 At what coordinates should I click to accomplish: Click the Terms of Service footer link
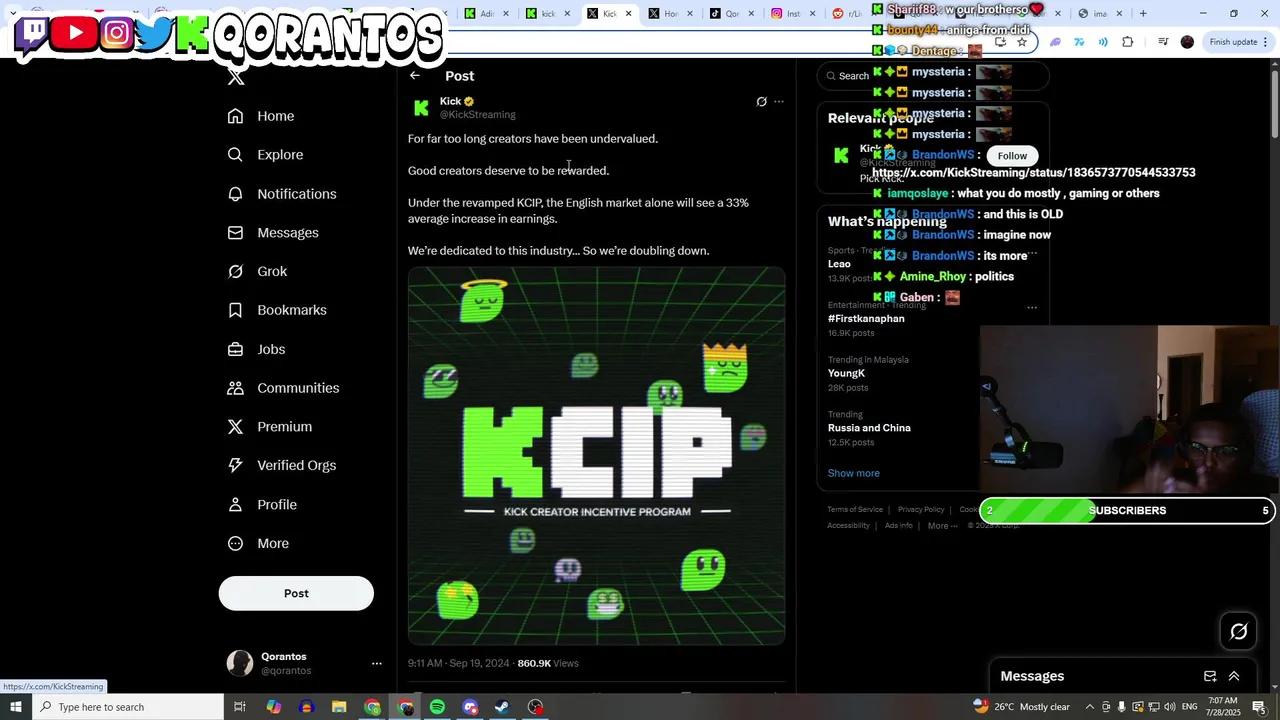coord(855,510)
